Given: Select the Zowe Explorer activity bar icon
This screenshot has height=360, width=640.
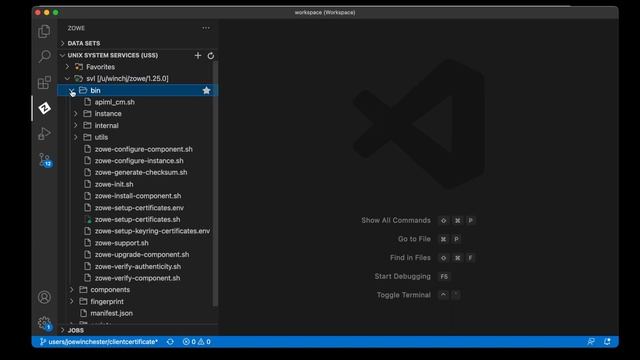Looking at the screenshot, I should coord(44,108).
